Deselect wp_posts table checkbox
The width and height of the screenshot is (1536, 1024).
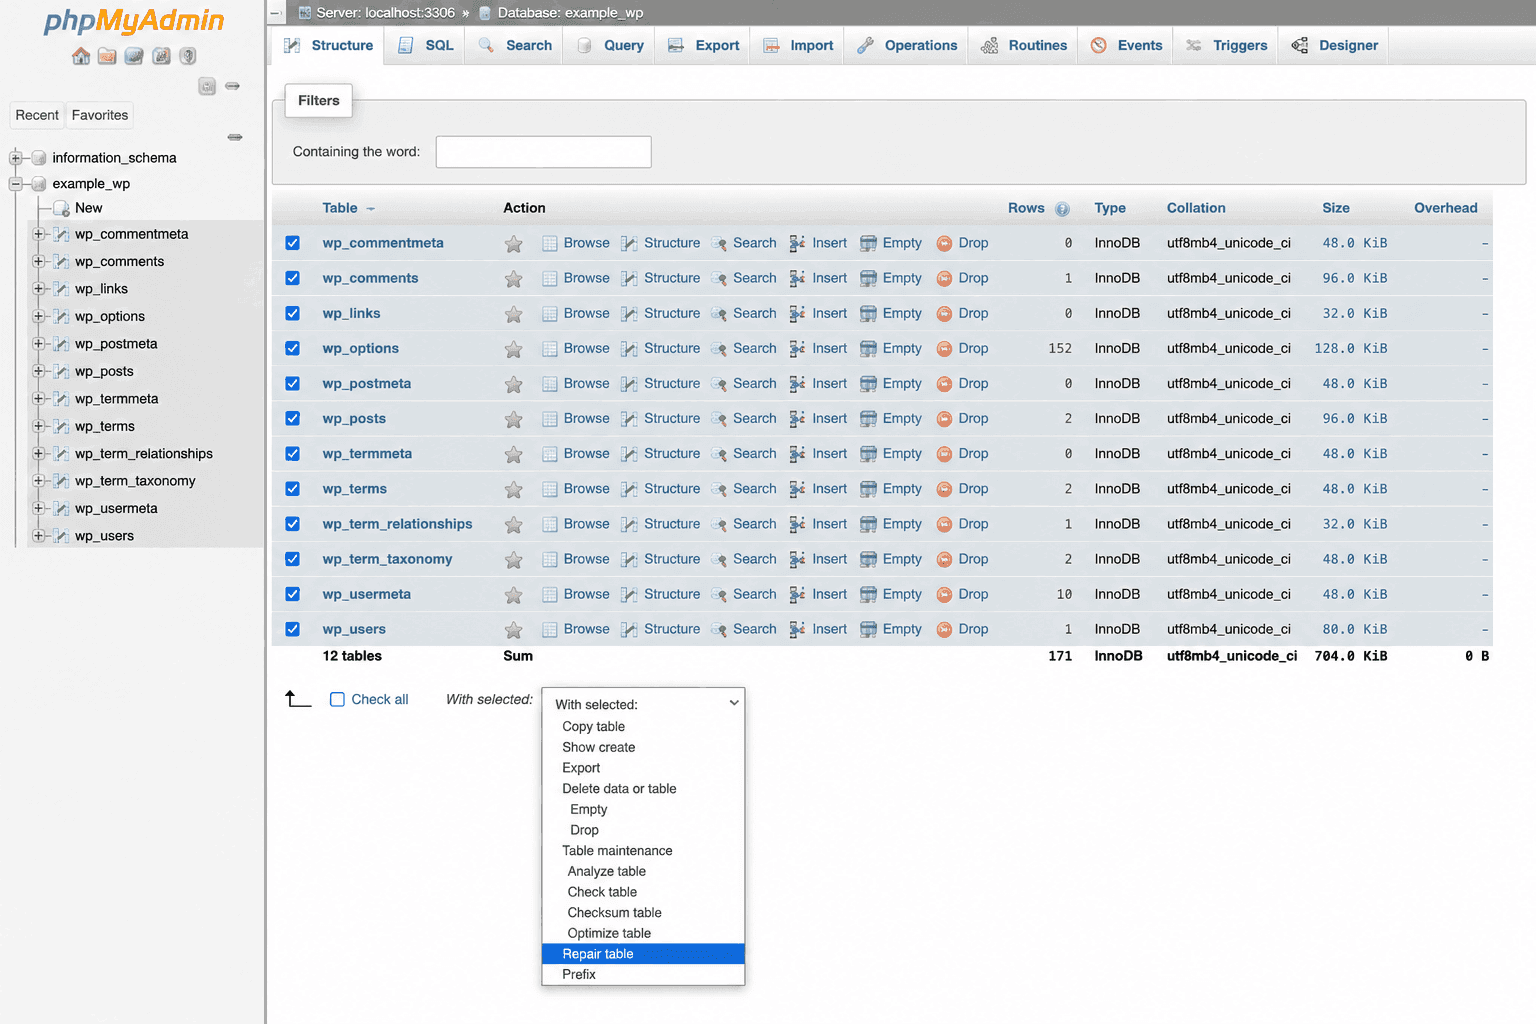point(292,418)
